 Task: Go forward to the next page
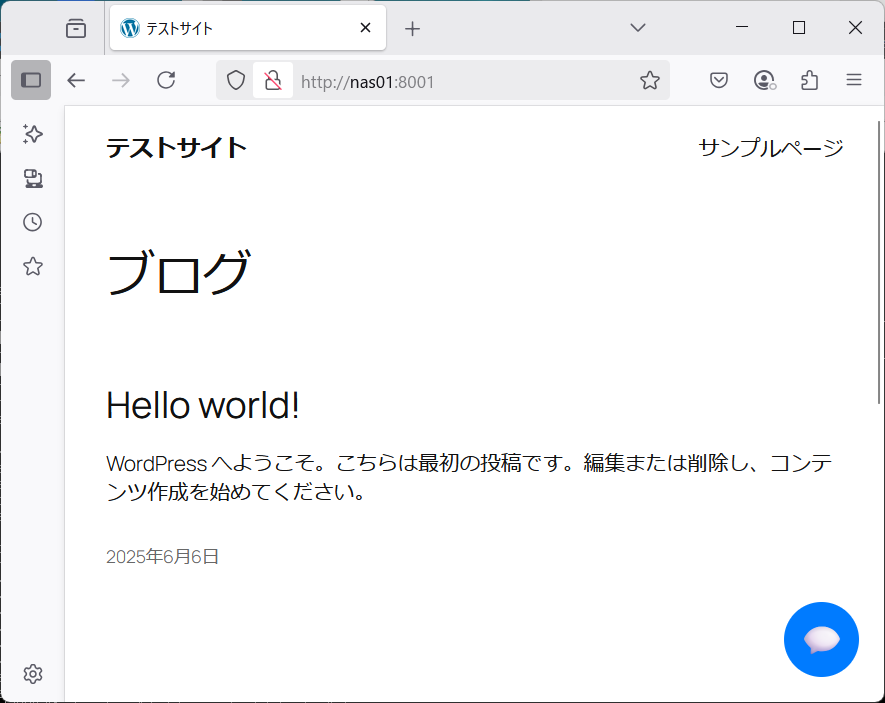pyautogui.click(x=121, y=81)
